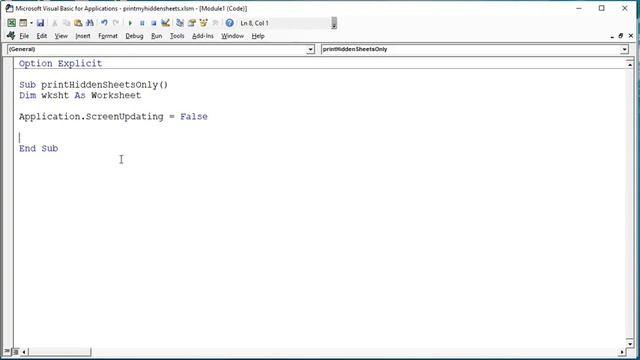This screenshot has width=640, height=360.
Task: Open the View menu
Action: pyautogui.click(x=61, y=36)
